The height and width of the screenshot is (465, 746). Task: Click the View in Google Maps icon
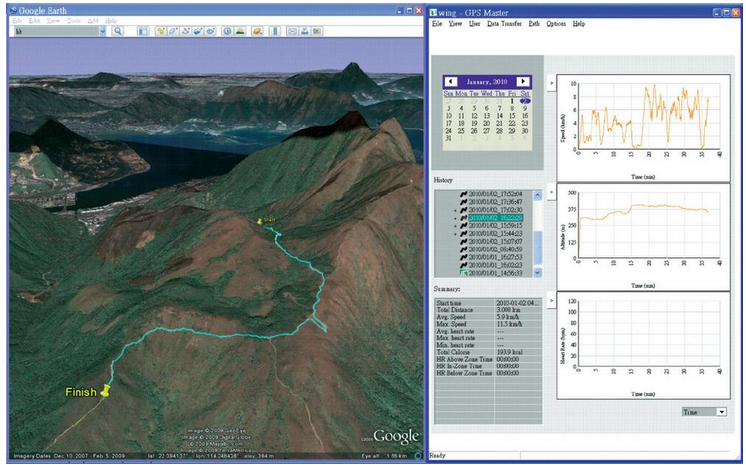pos(317,31)
